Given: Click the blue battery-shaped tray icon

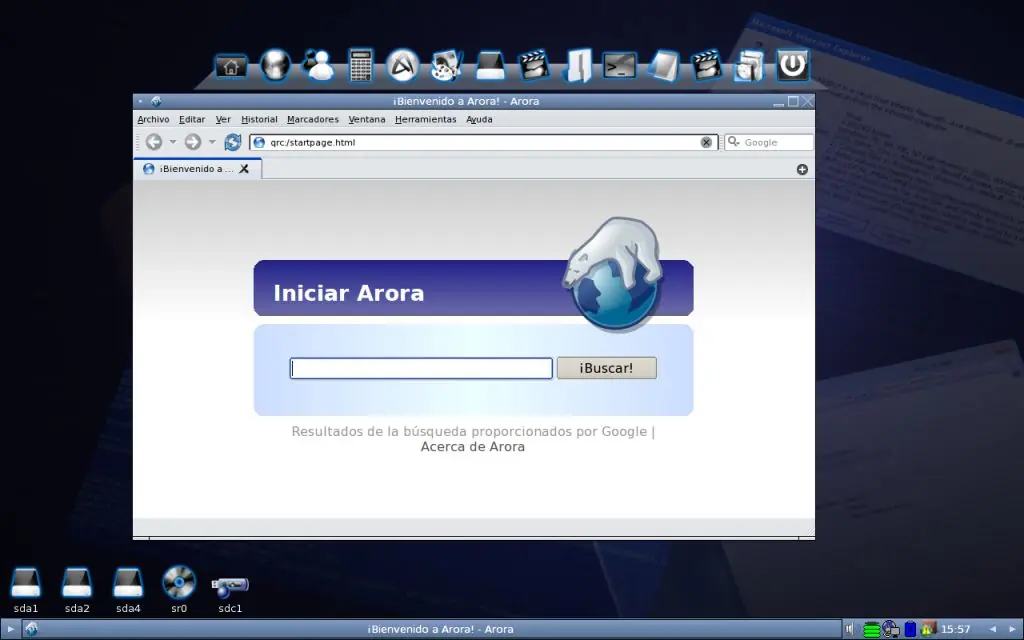Looking at the screenshot, I should point(910,629).
